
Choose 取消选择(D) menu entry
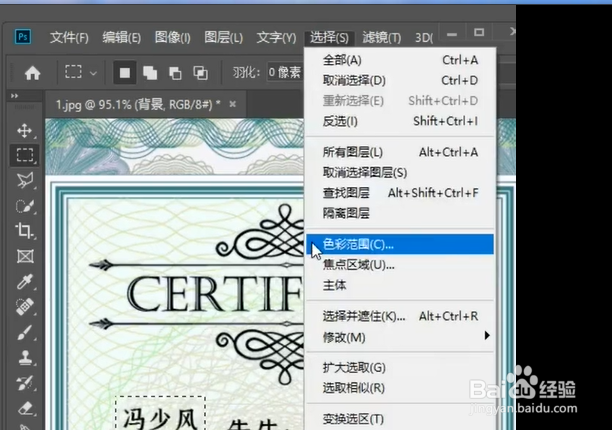point(400,80)
